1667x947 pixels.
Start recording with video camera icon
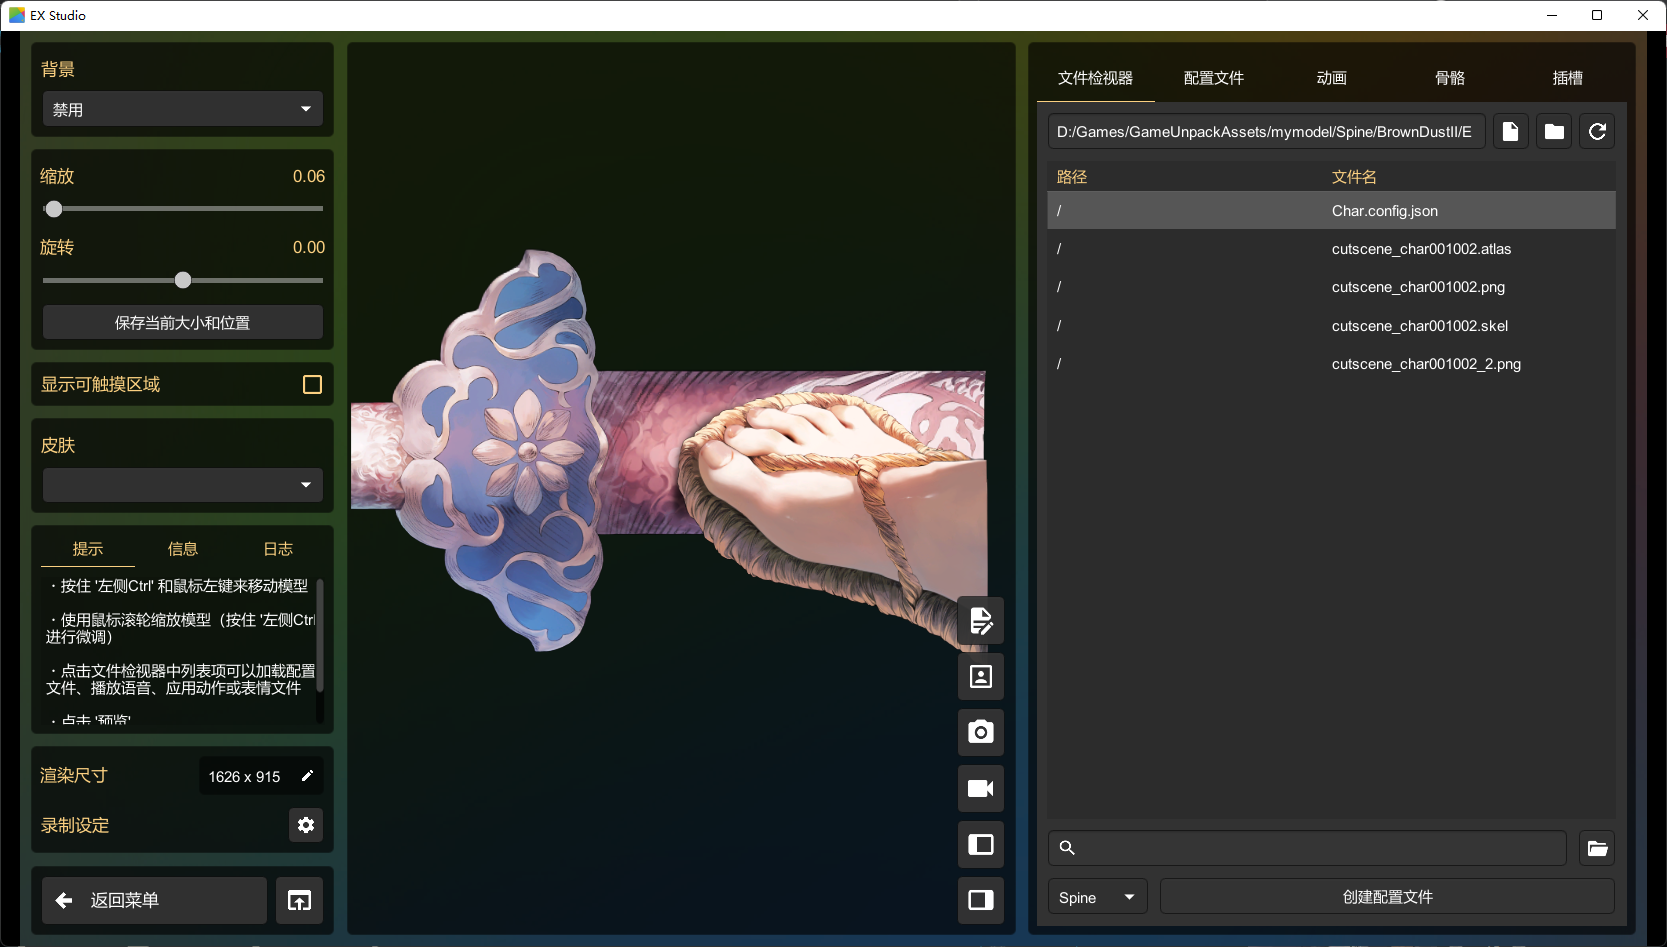[x=981, y=789]
